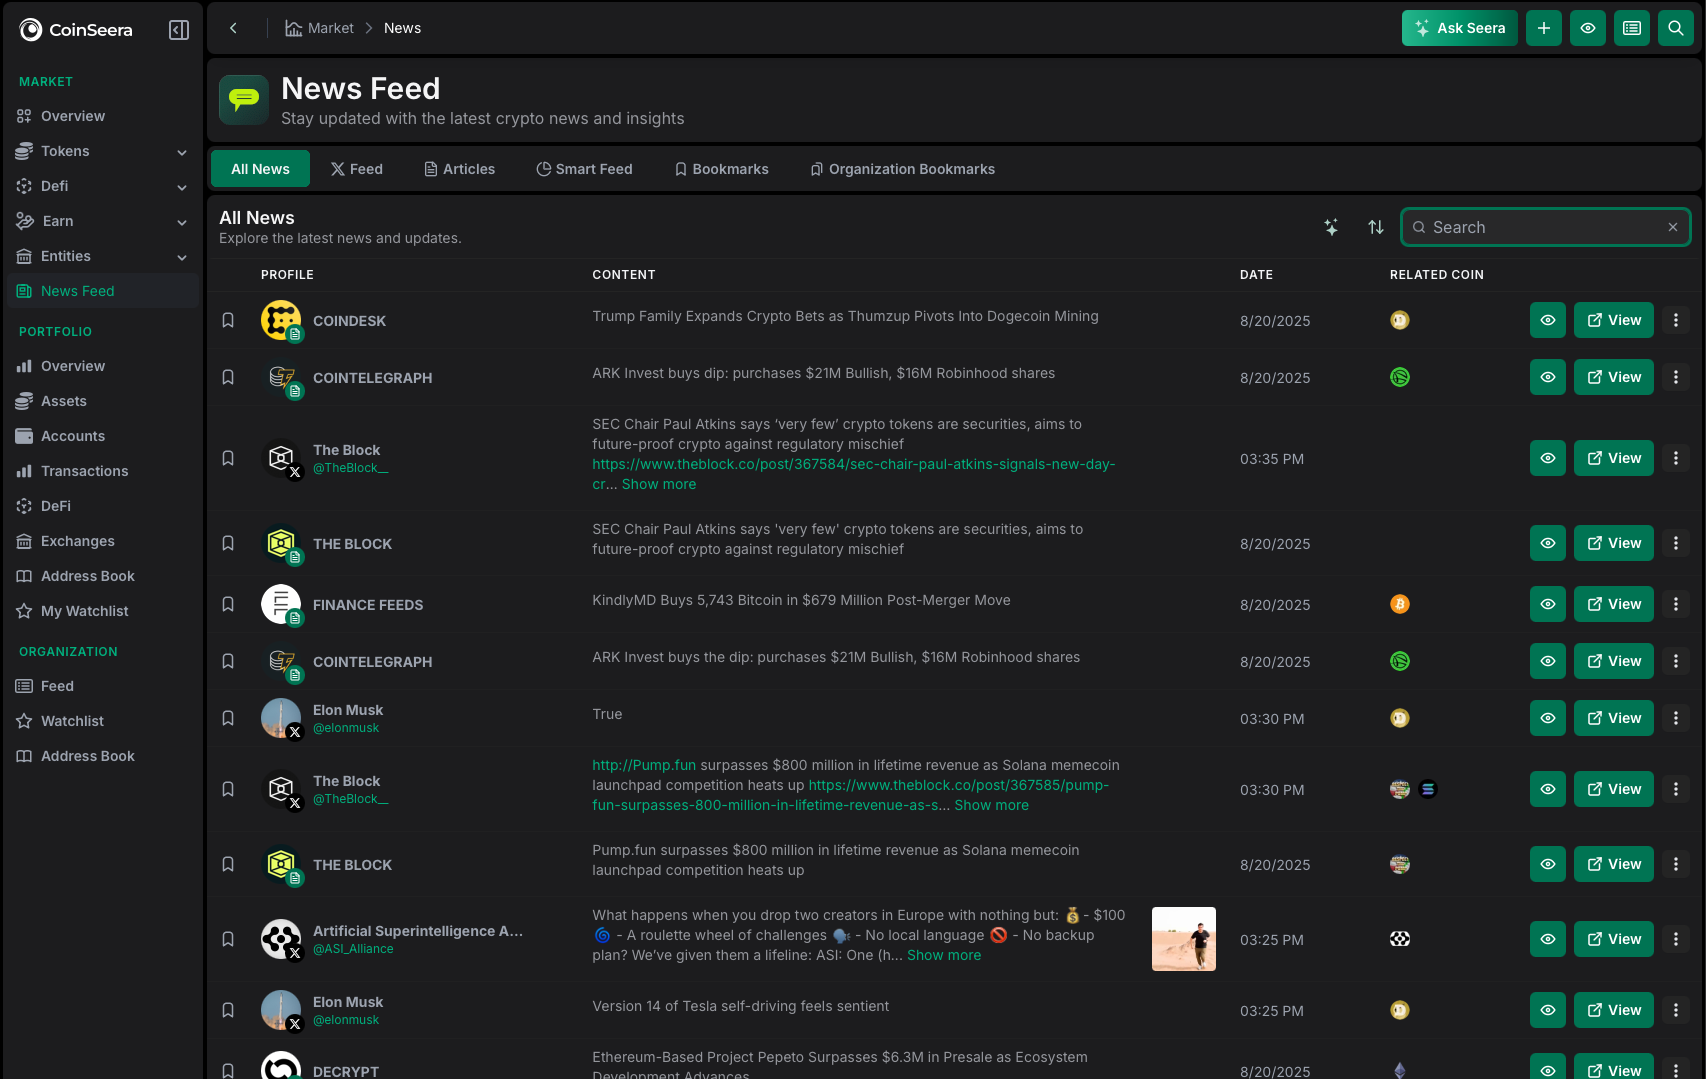Expand the Earn sidebar menu
The width and height of the screenshot is (1706, 1079).
click(182, 222)
